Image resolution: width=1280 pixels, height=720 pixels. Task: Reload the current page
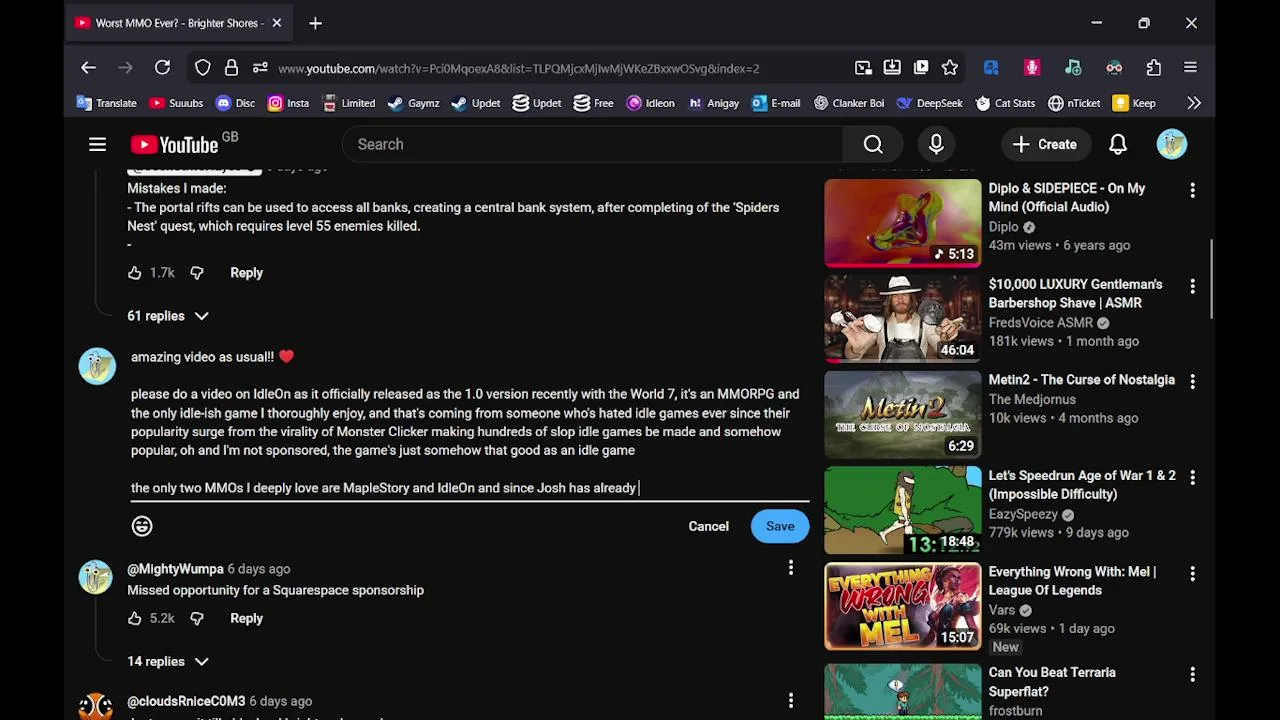(x=162, y=68)
